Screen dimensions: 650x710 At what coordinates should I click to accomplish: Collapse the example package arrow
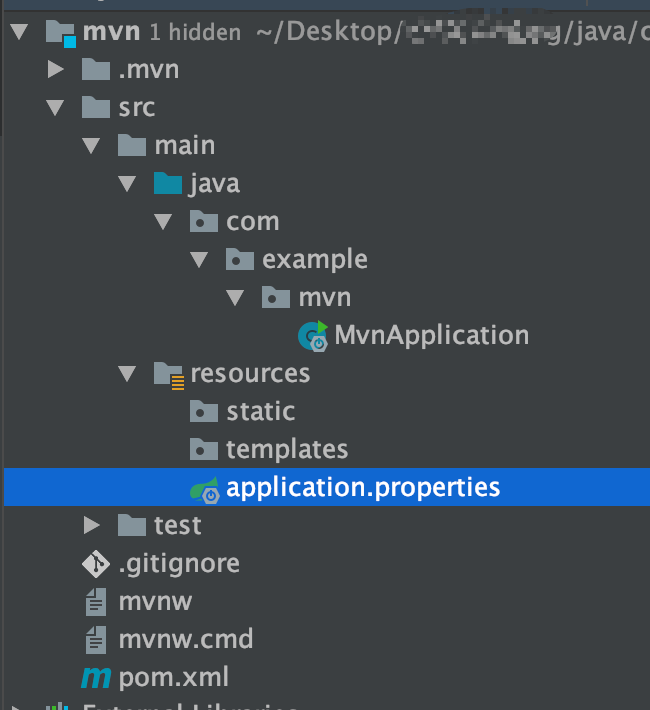199,259
